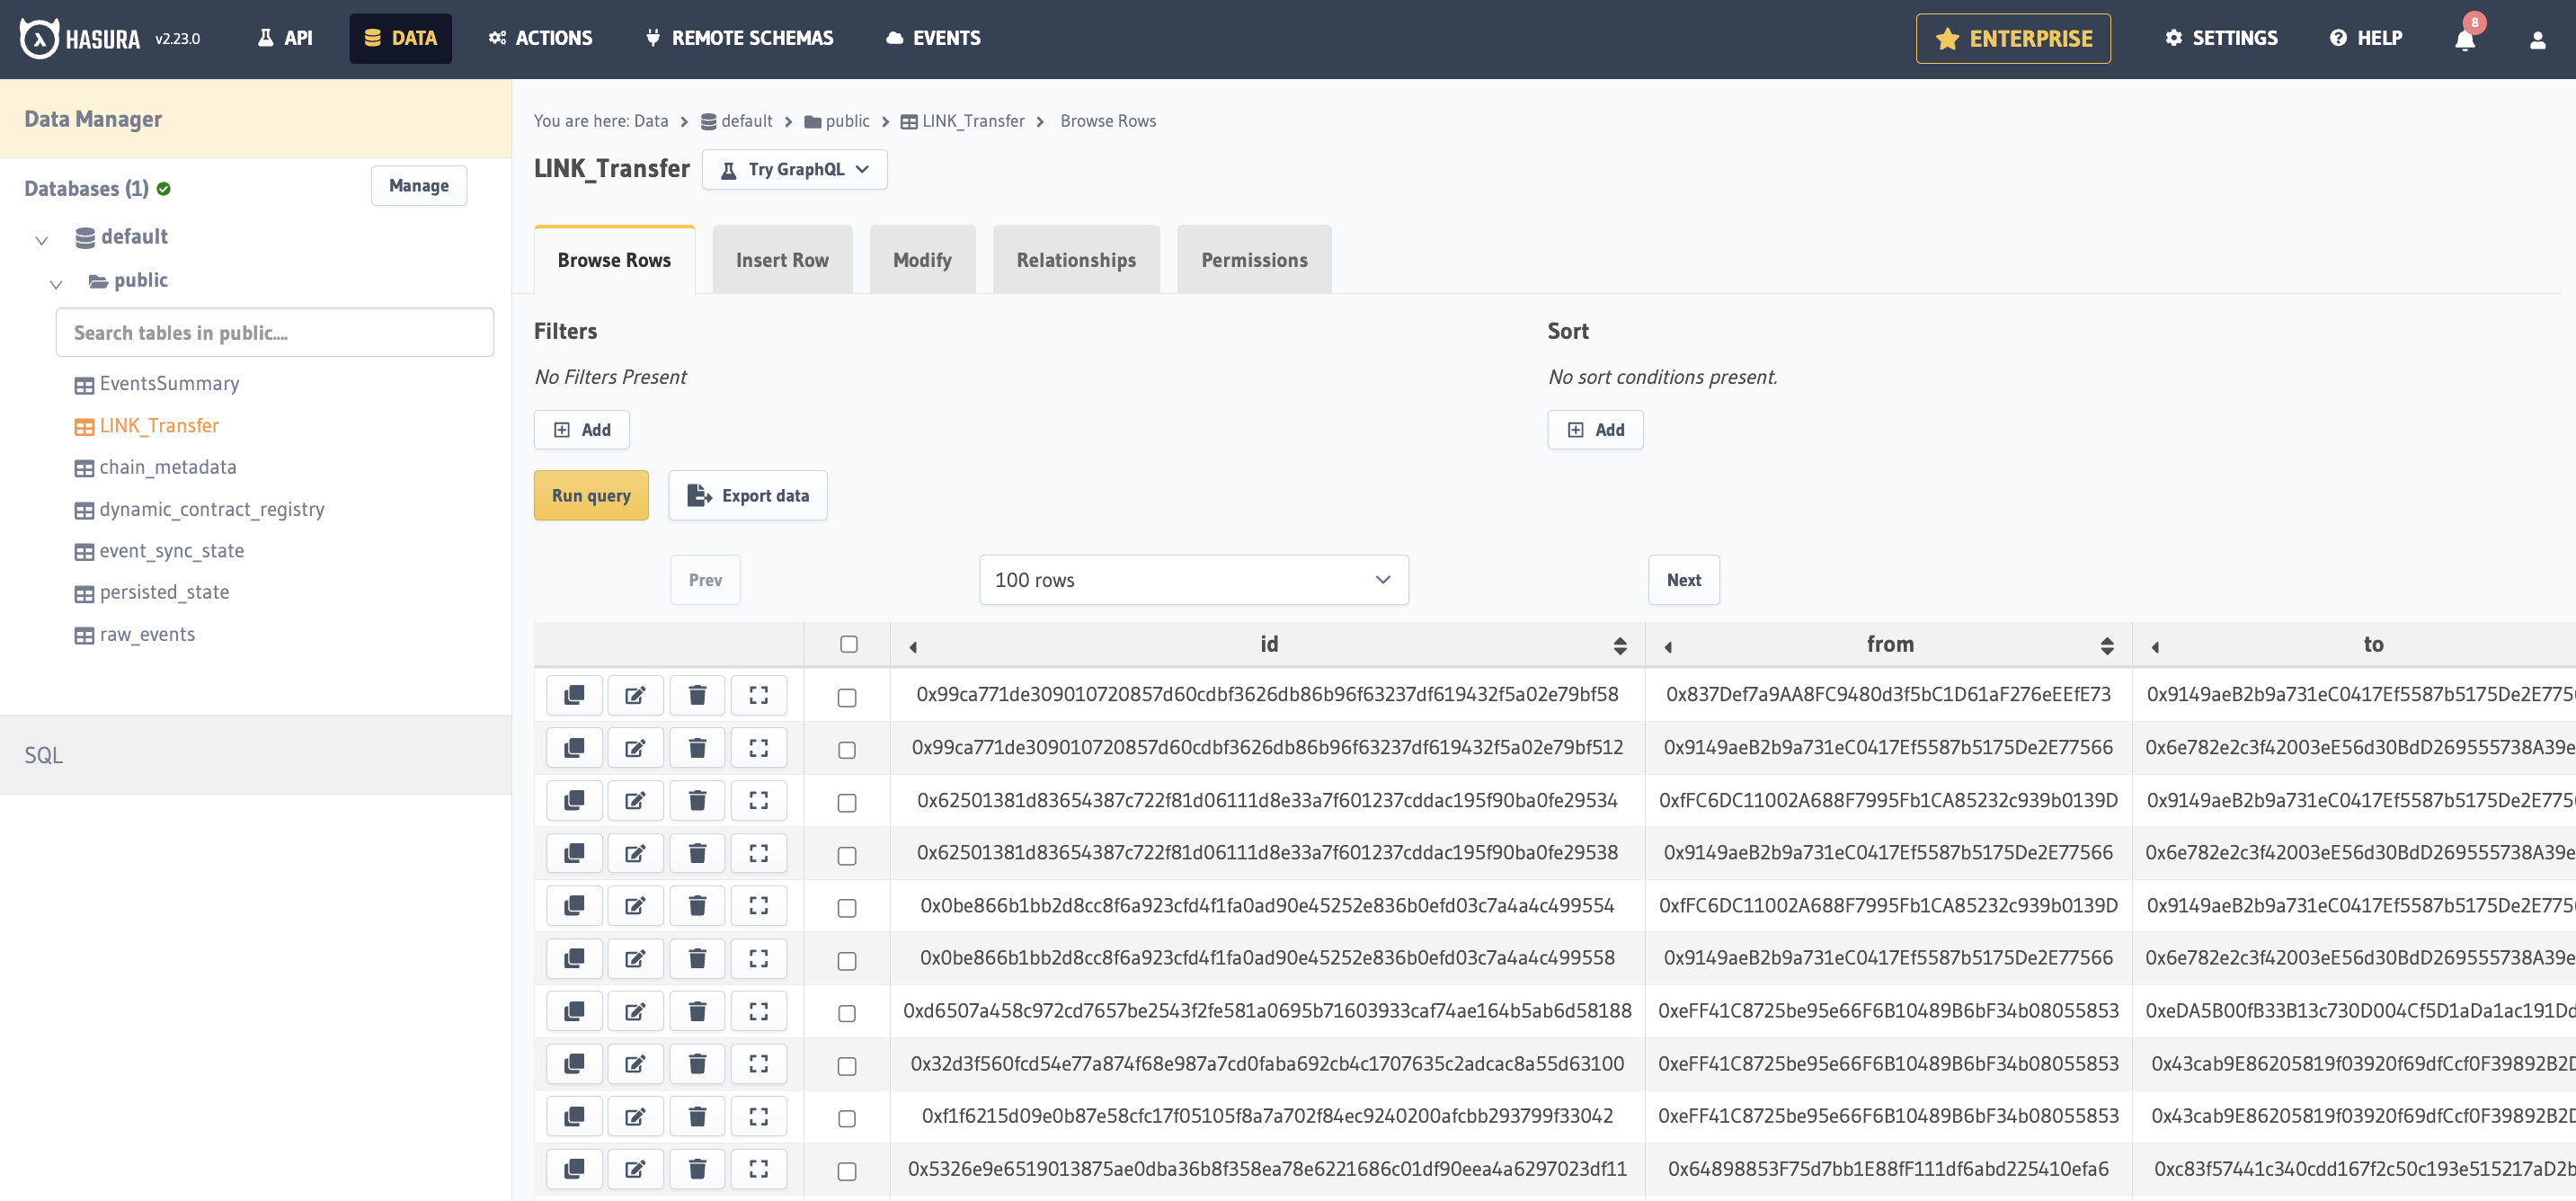Sort by id column arrows

tap(1619, 646)
